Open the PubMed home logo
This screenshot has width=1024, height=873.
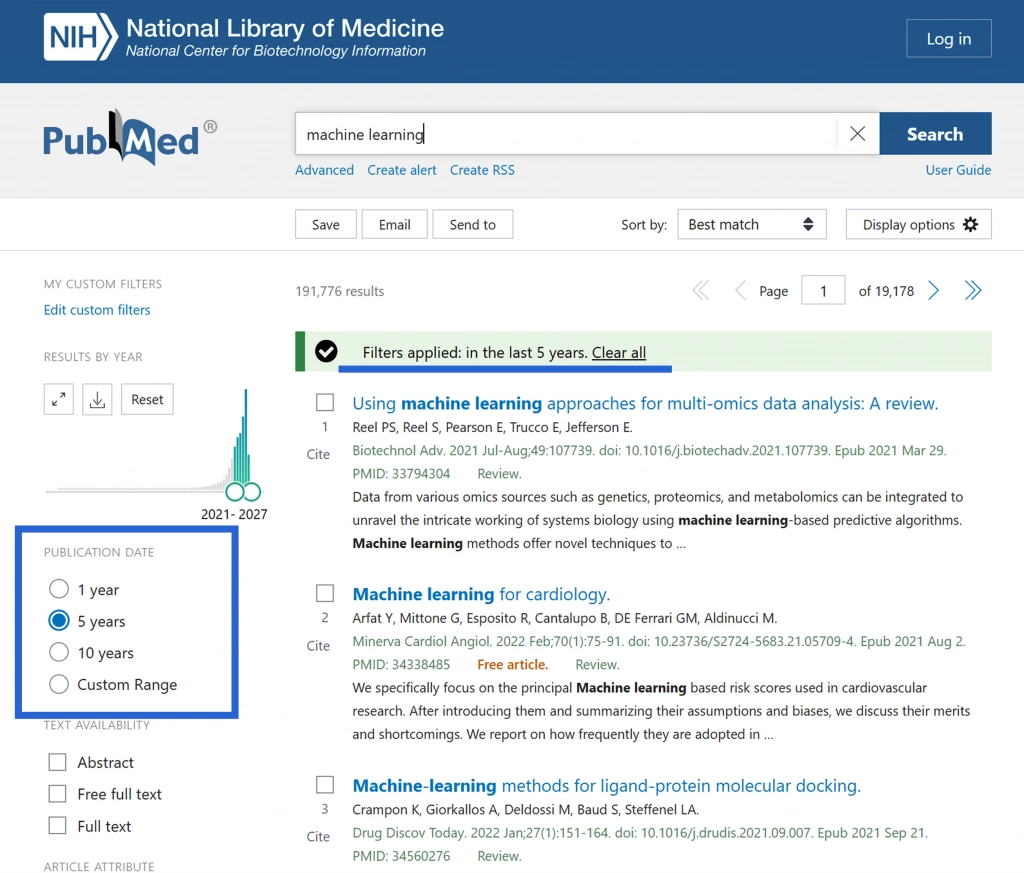pyautogui.click(x=130, y=137)
